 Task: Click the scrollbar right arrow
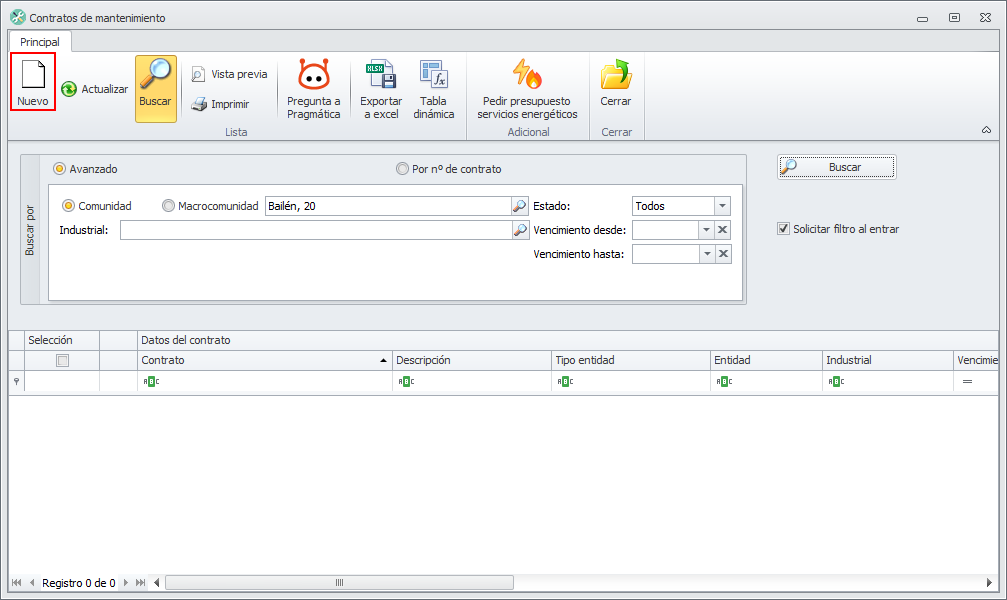point(989,583)
